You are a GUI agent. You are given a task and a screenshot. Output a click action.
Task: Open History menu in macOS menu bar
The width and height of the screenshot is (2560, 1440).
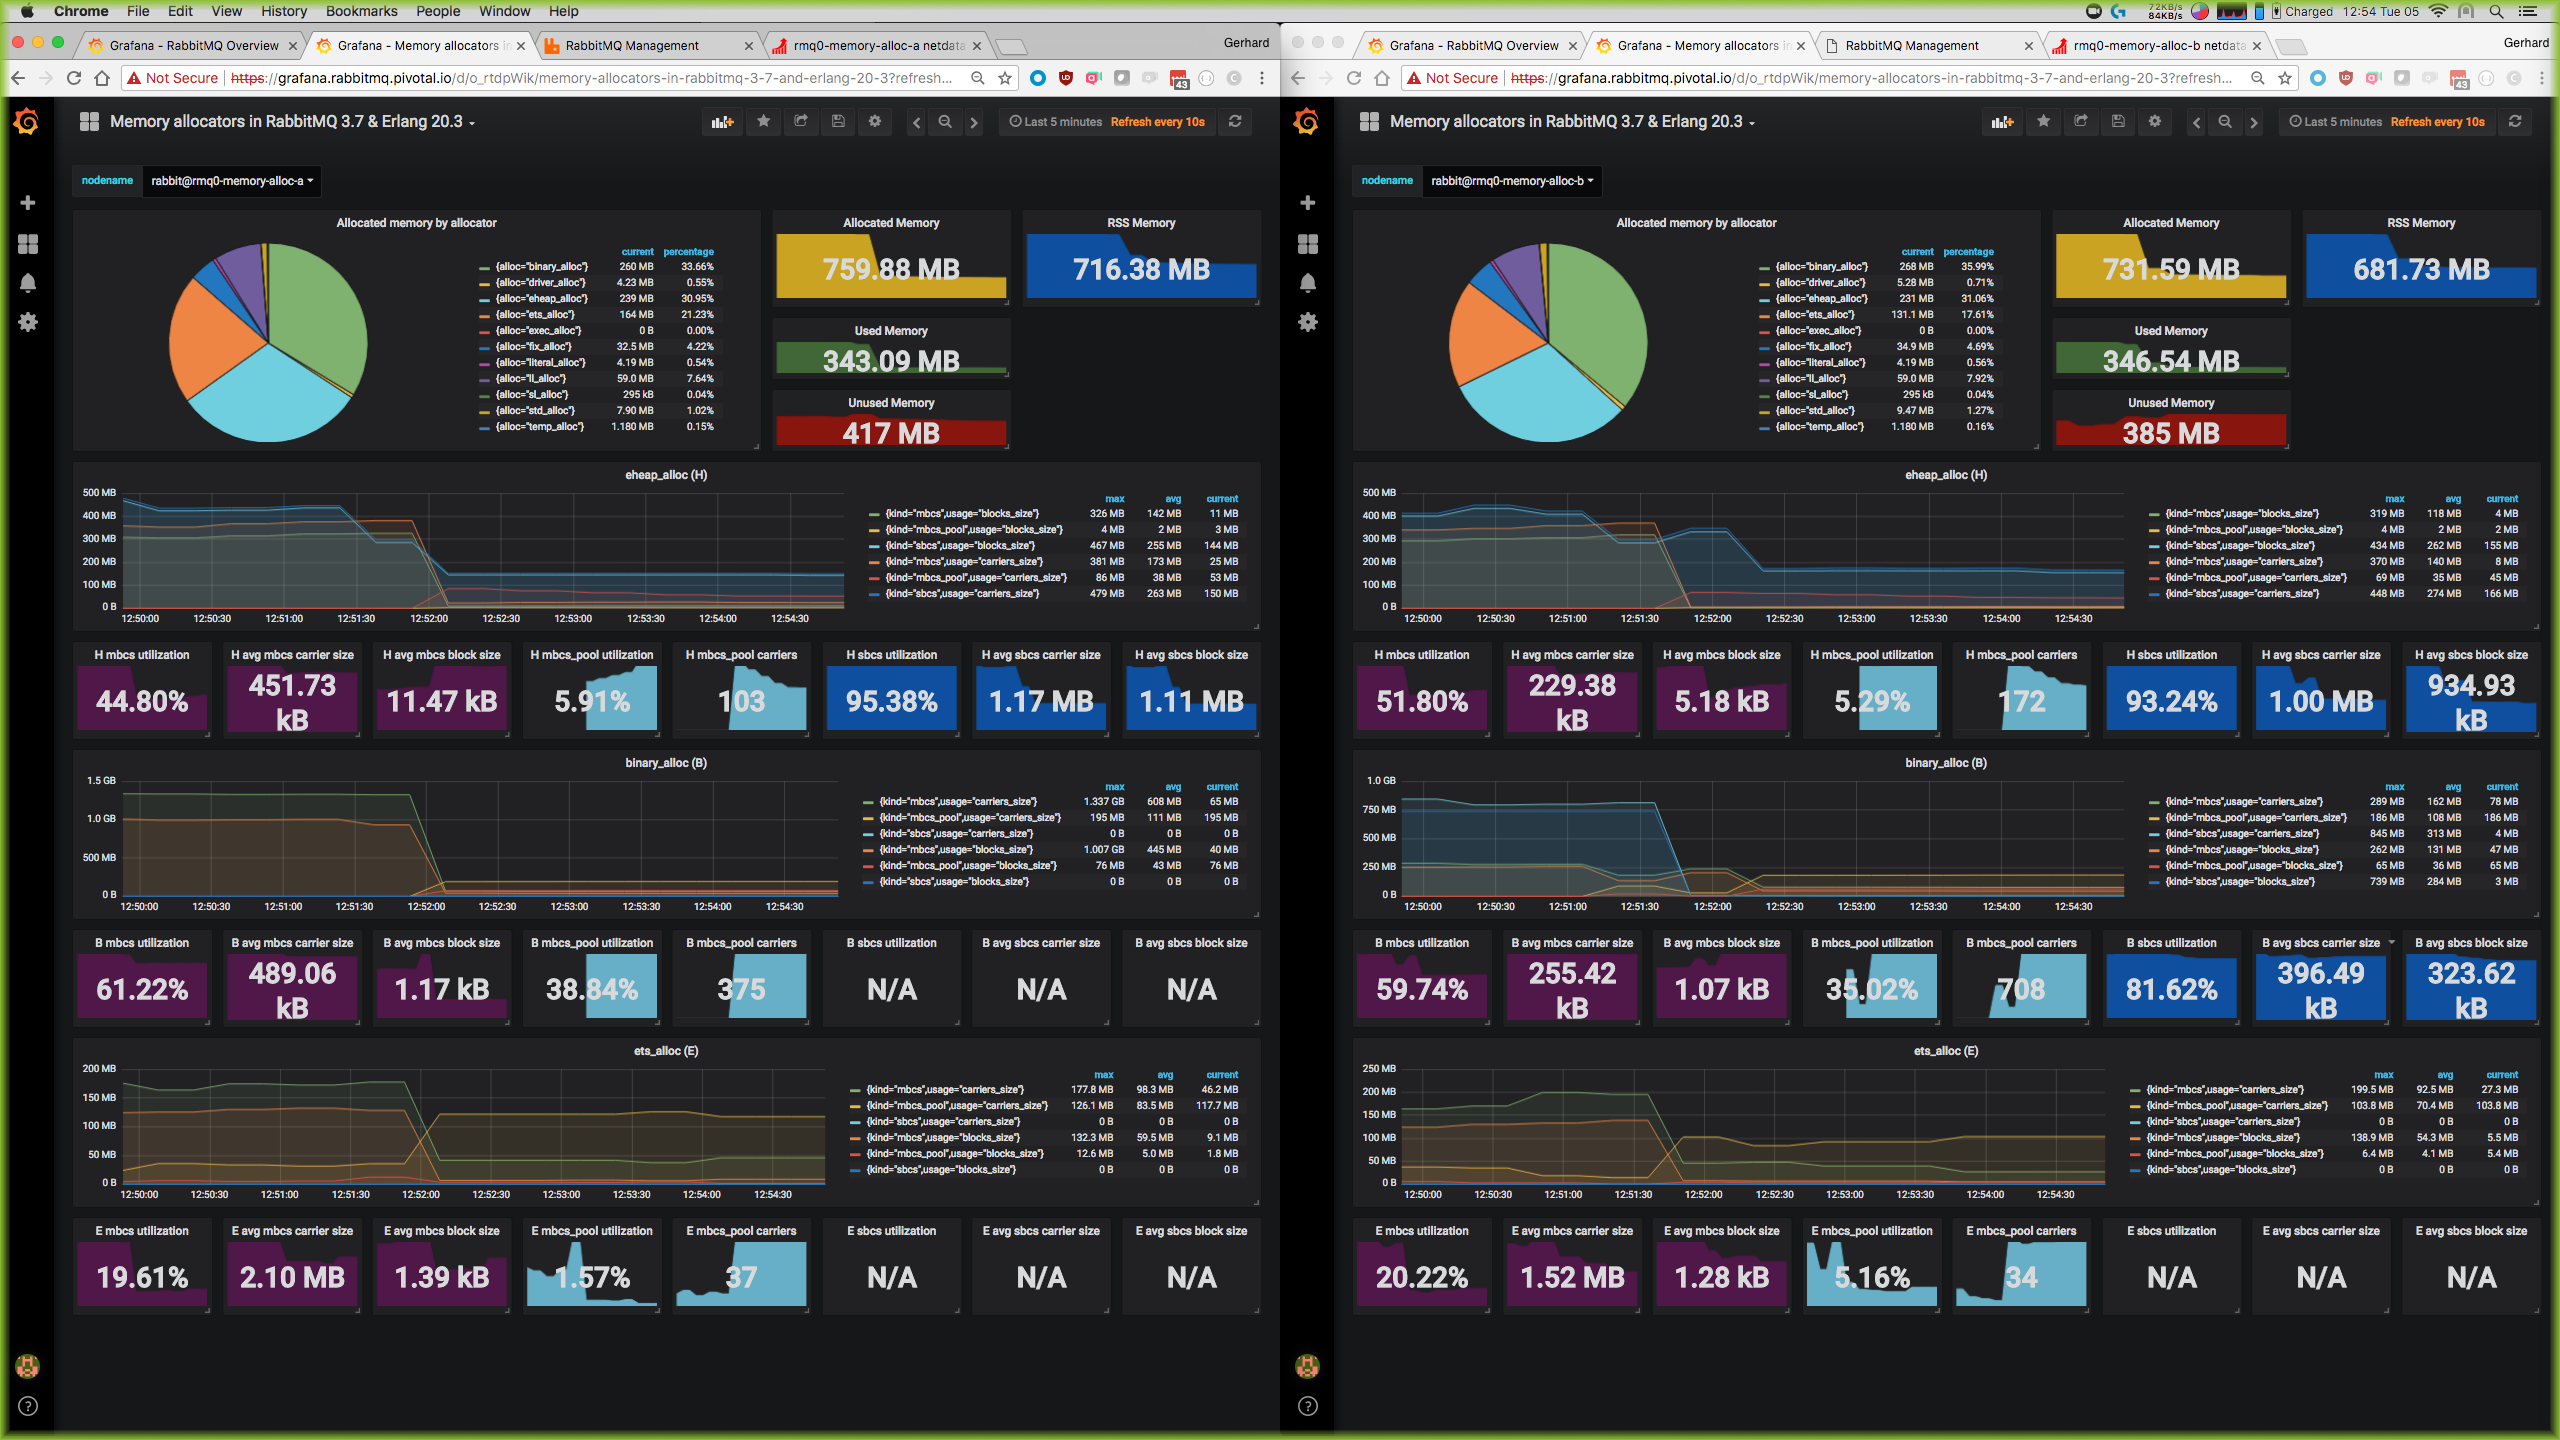(x=284, y=11)
